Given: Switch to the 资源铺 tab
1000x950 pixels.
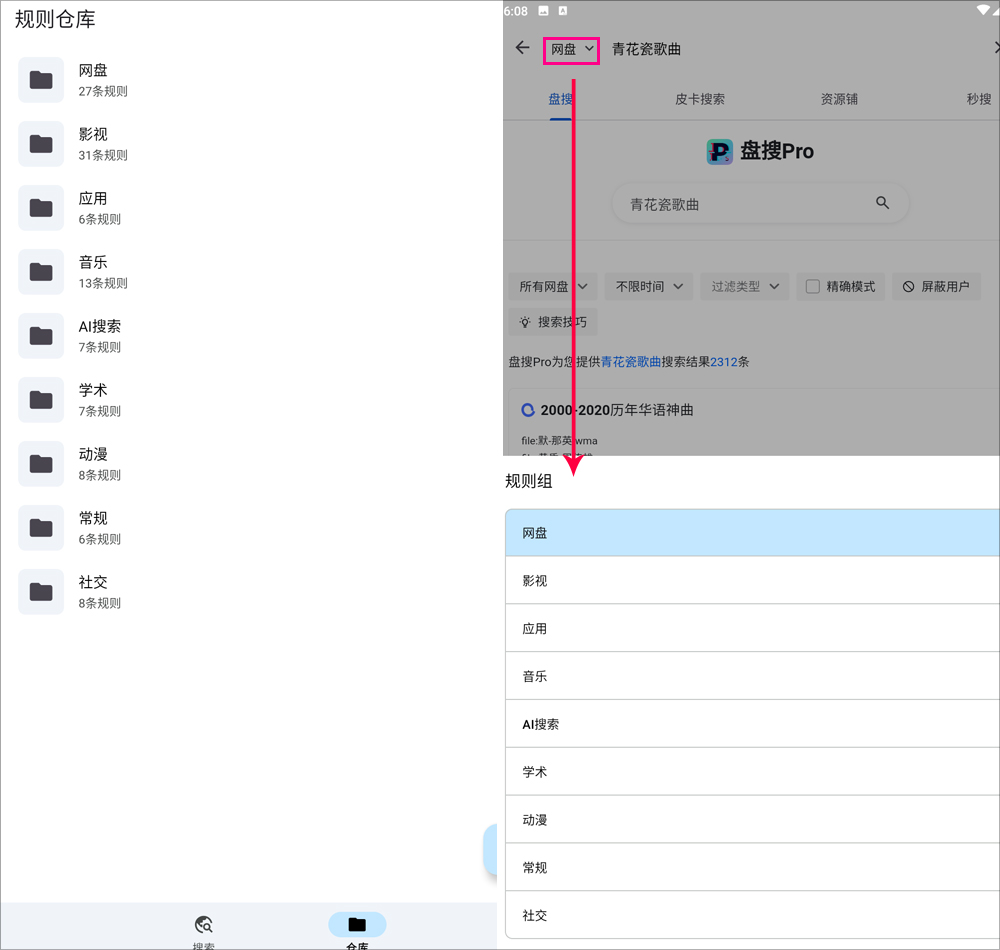Looking at the screenshot, I should (x=839, y=99).
